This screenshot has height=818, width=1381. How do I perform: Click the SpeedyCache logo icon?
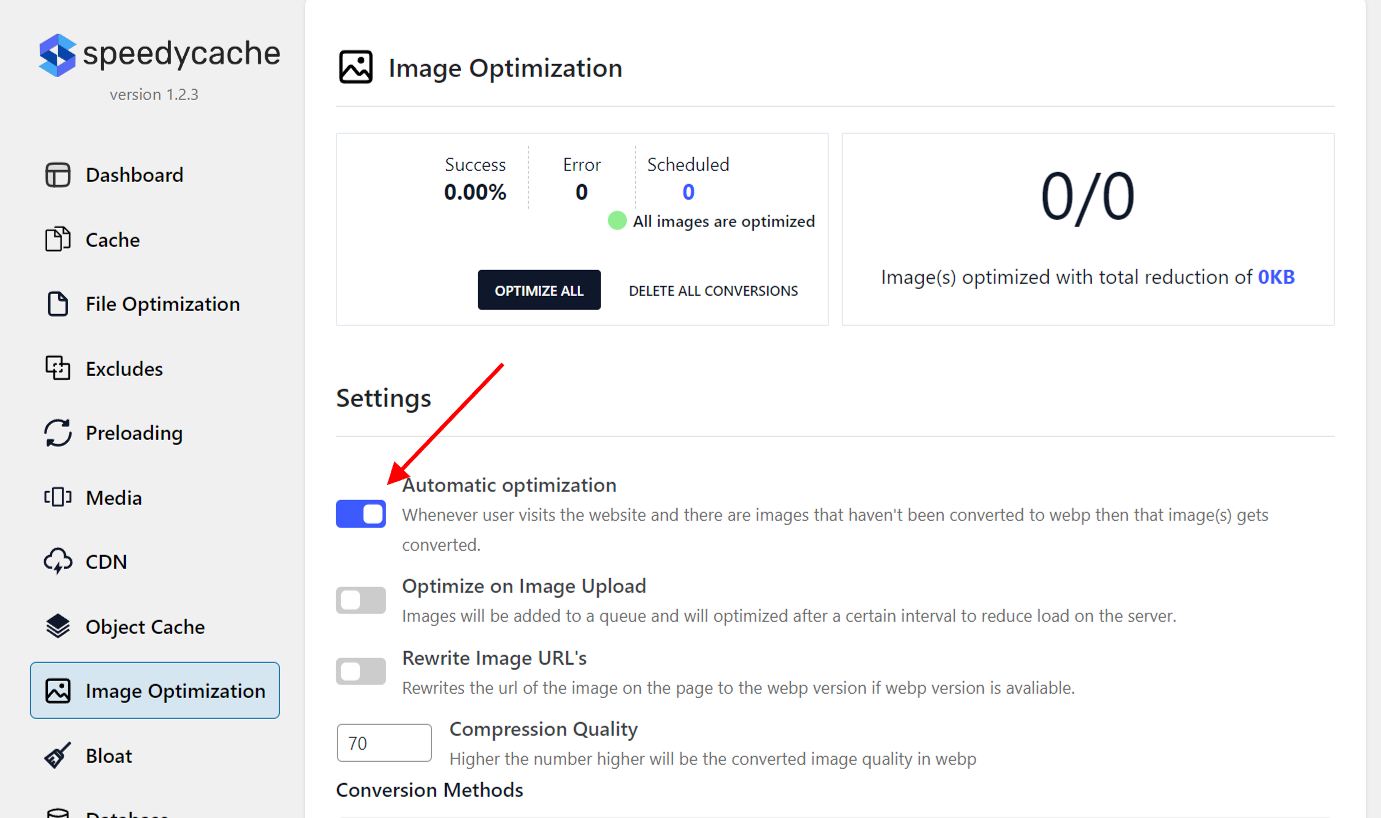point(57,55)
